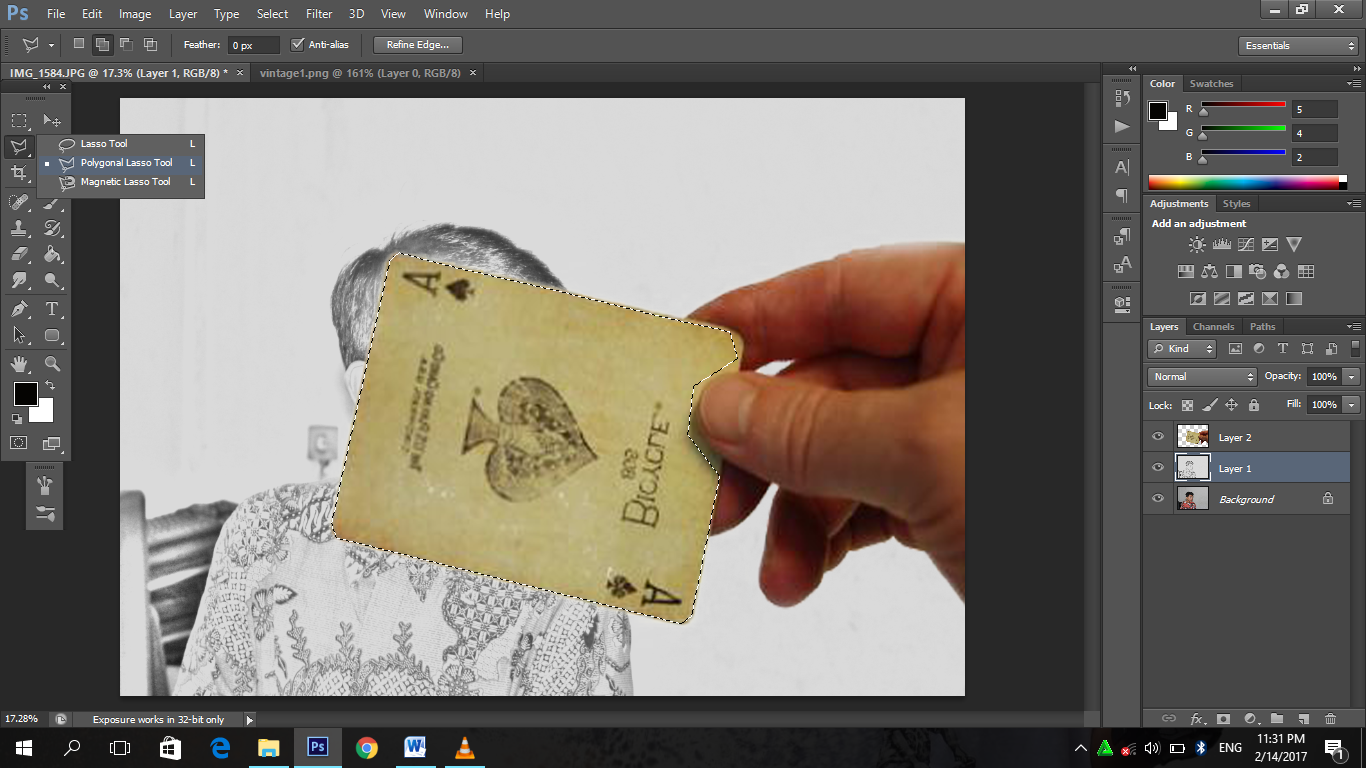Add a layer mask
This screenshot has width=1366, height=768.
click(1223, 719)
